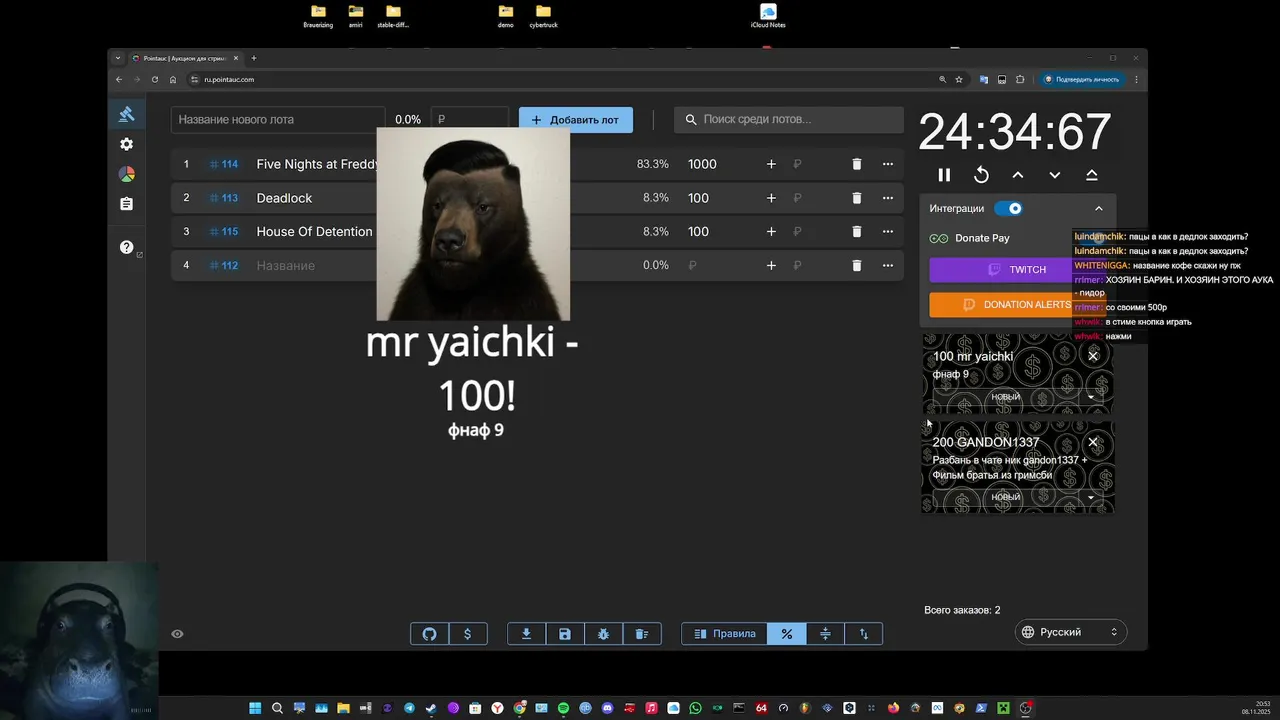Click the bug report icon
1280x720 pixels.
(x=603, y=634)
